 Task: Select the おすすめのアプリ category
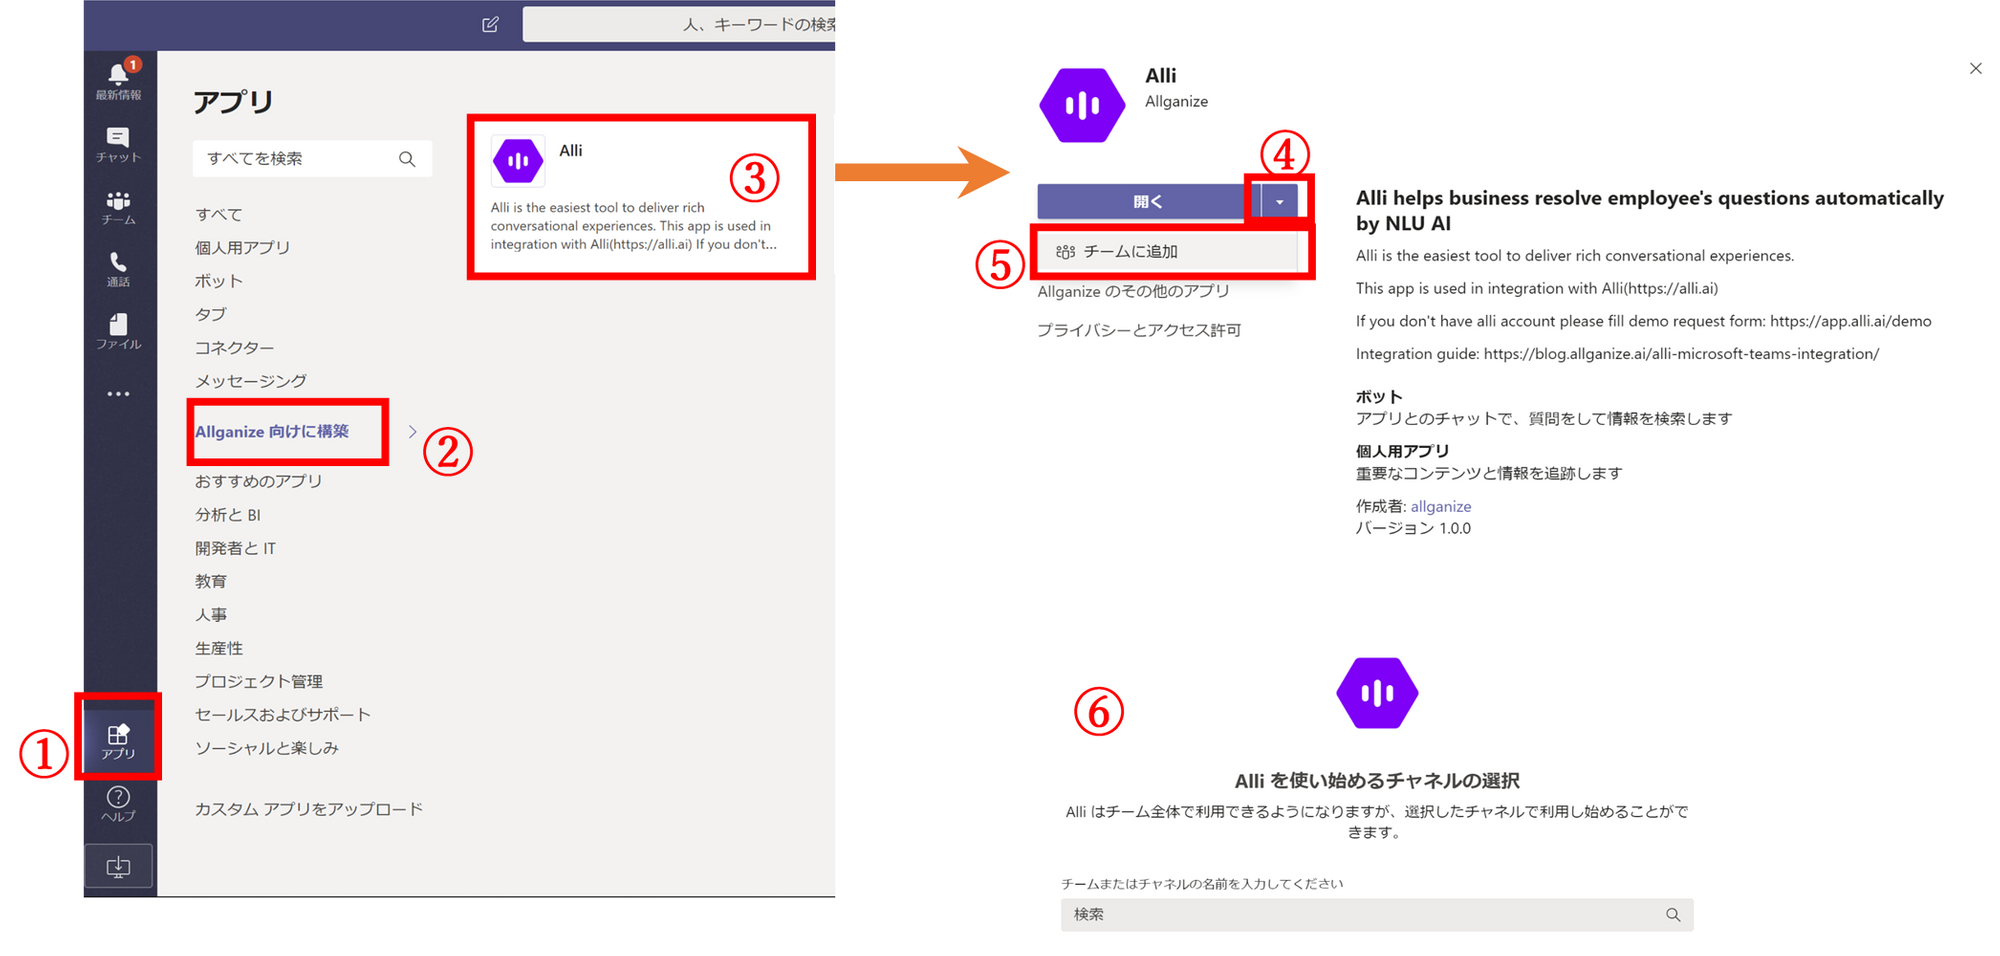pyautogui.click(x=259, y=482)
